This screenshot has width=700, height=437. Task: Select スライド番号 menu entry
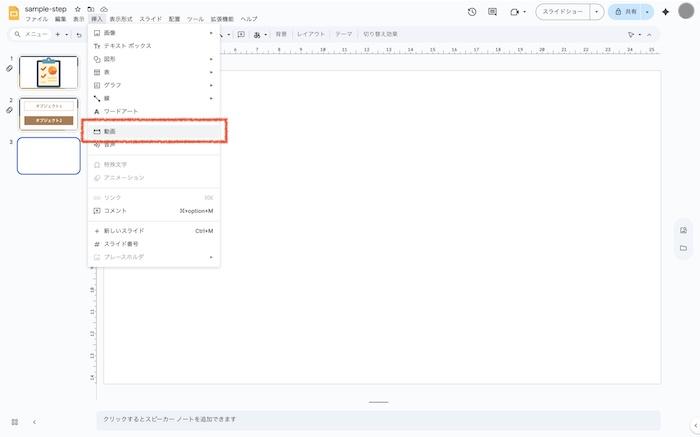[154, 244]
